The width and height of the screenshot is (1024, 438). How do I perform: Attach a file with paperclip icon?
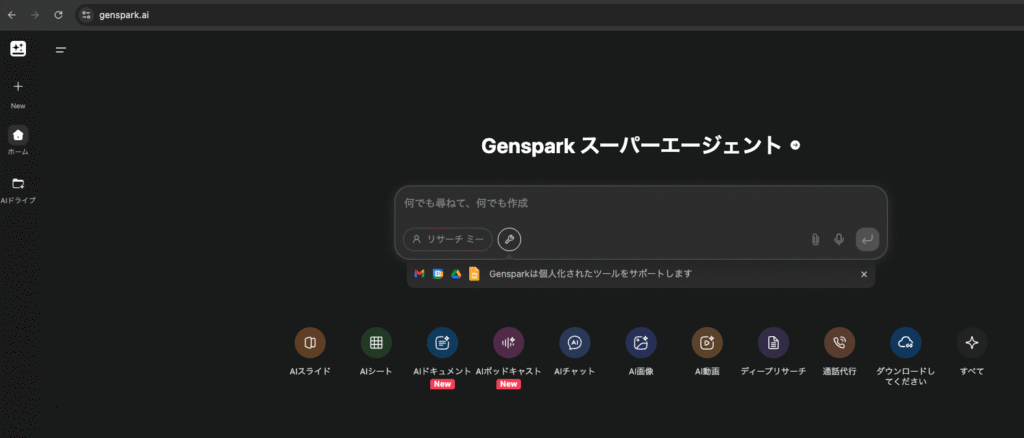click(x=815, y=240)
